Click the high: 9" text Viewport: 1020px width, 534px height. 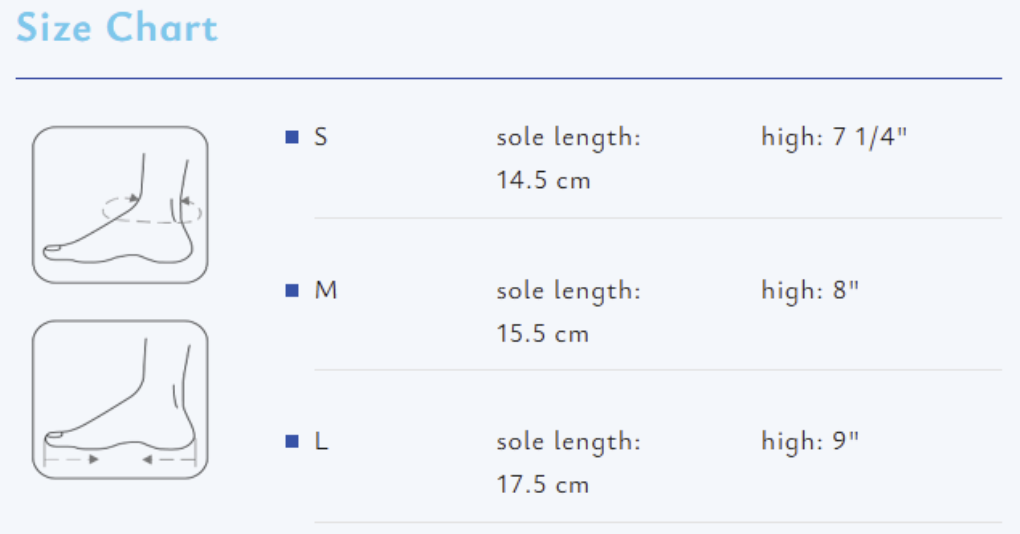[x=810, y=441]
